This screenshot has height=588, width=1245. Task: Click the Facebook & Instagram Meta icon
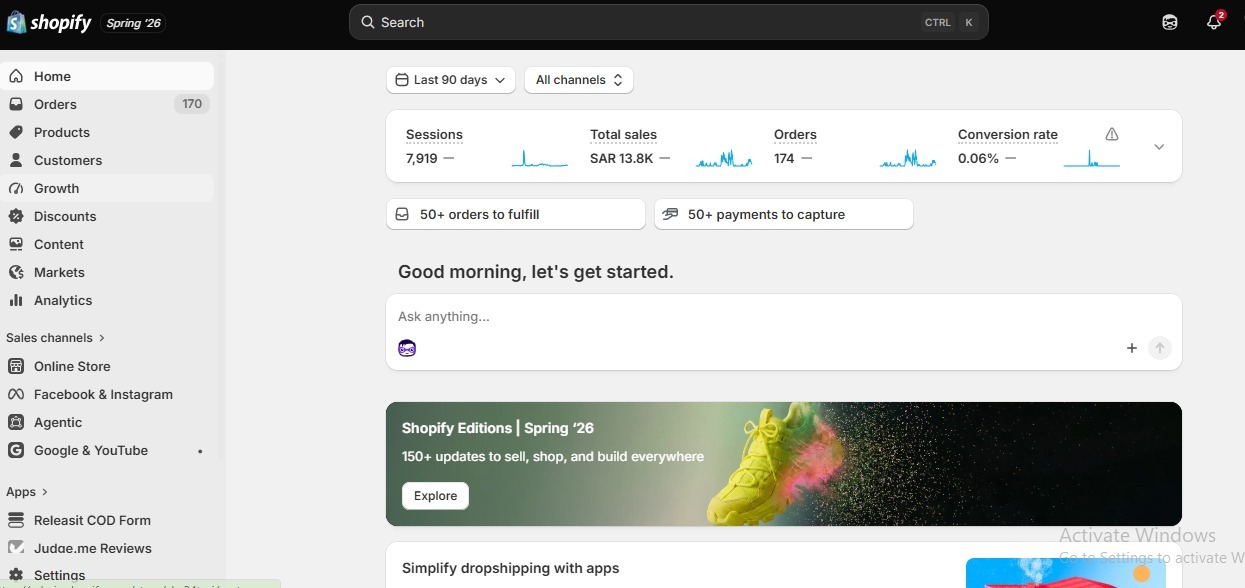click(x=16, y=394)
